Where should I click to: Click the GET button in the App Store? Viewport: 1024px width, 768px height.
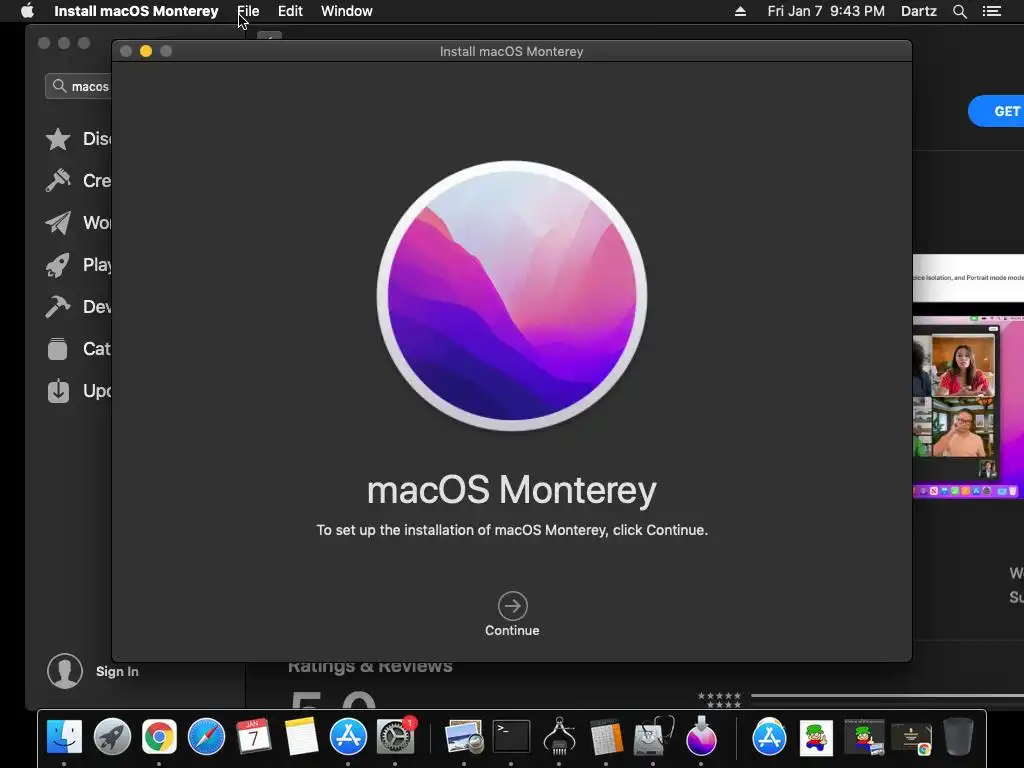click(996, 111)
